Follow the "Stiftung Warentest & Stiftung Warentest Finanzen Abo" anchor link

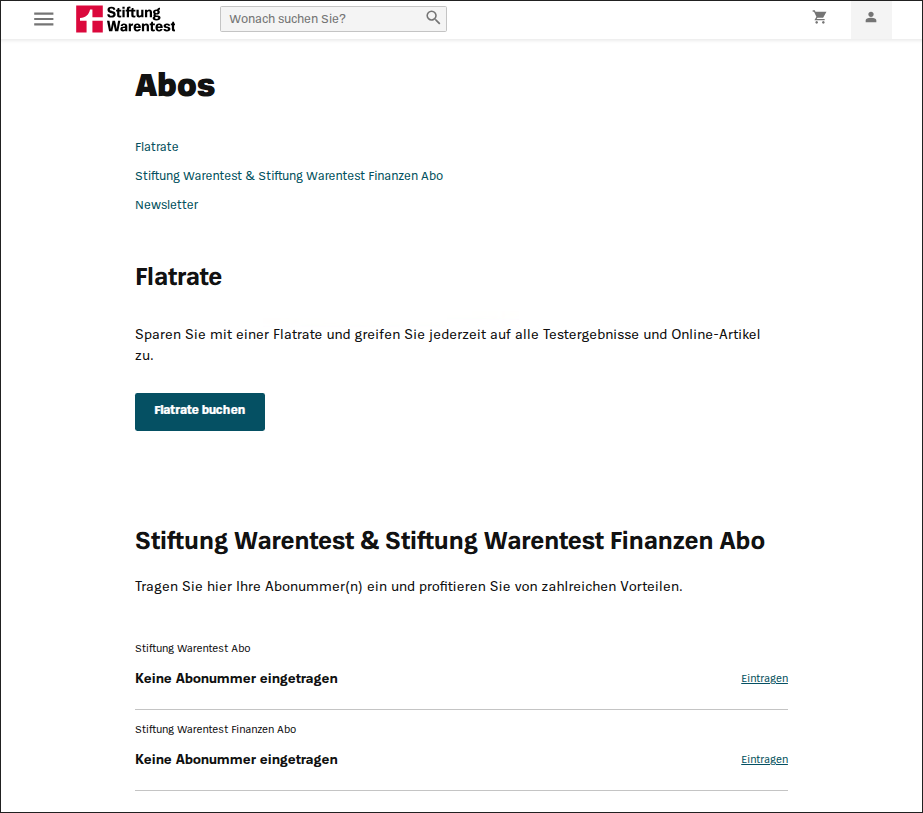coord(289,176)
